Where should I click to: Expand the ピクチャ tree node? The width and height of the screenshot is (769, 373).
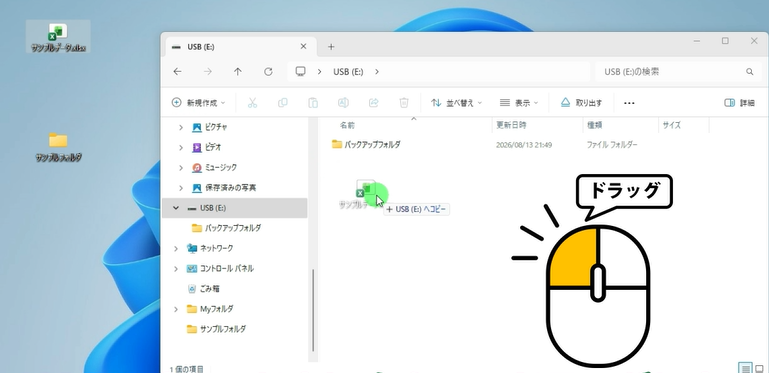coord(180,127)
